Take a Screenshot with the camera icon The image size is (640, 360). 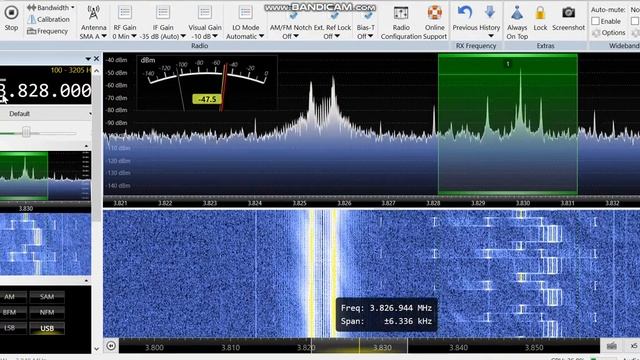tap(568, 18)
